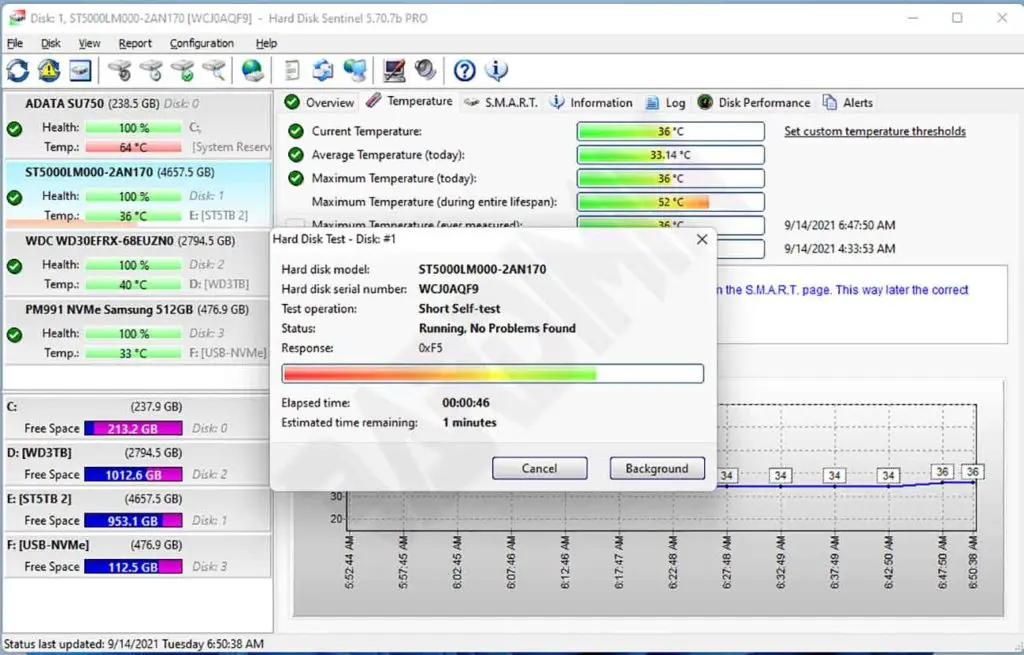The width and height of the screenshot is (1024, 655).
Task: Click the green health icon for ST5000LM000
Action: click(14, 197)
